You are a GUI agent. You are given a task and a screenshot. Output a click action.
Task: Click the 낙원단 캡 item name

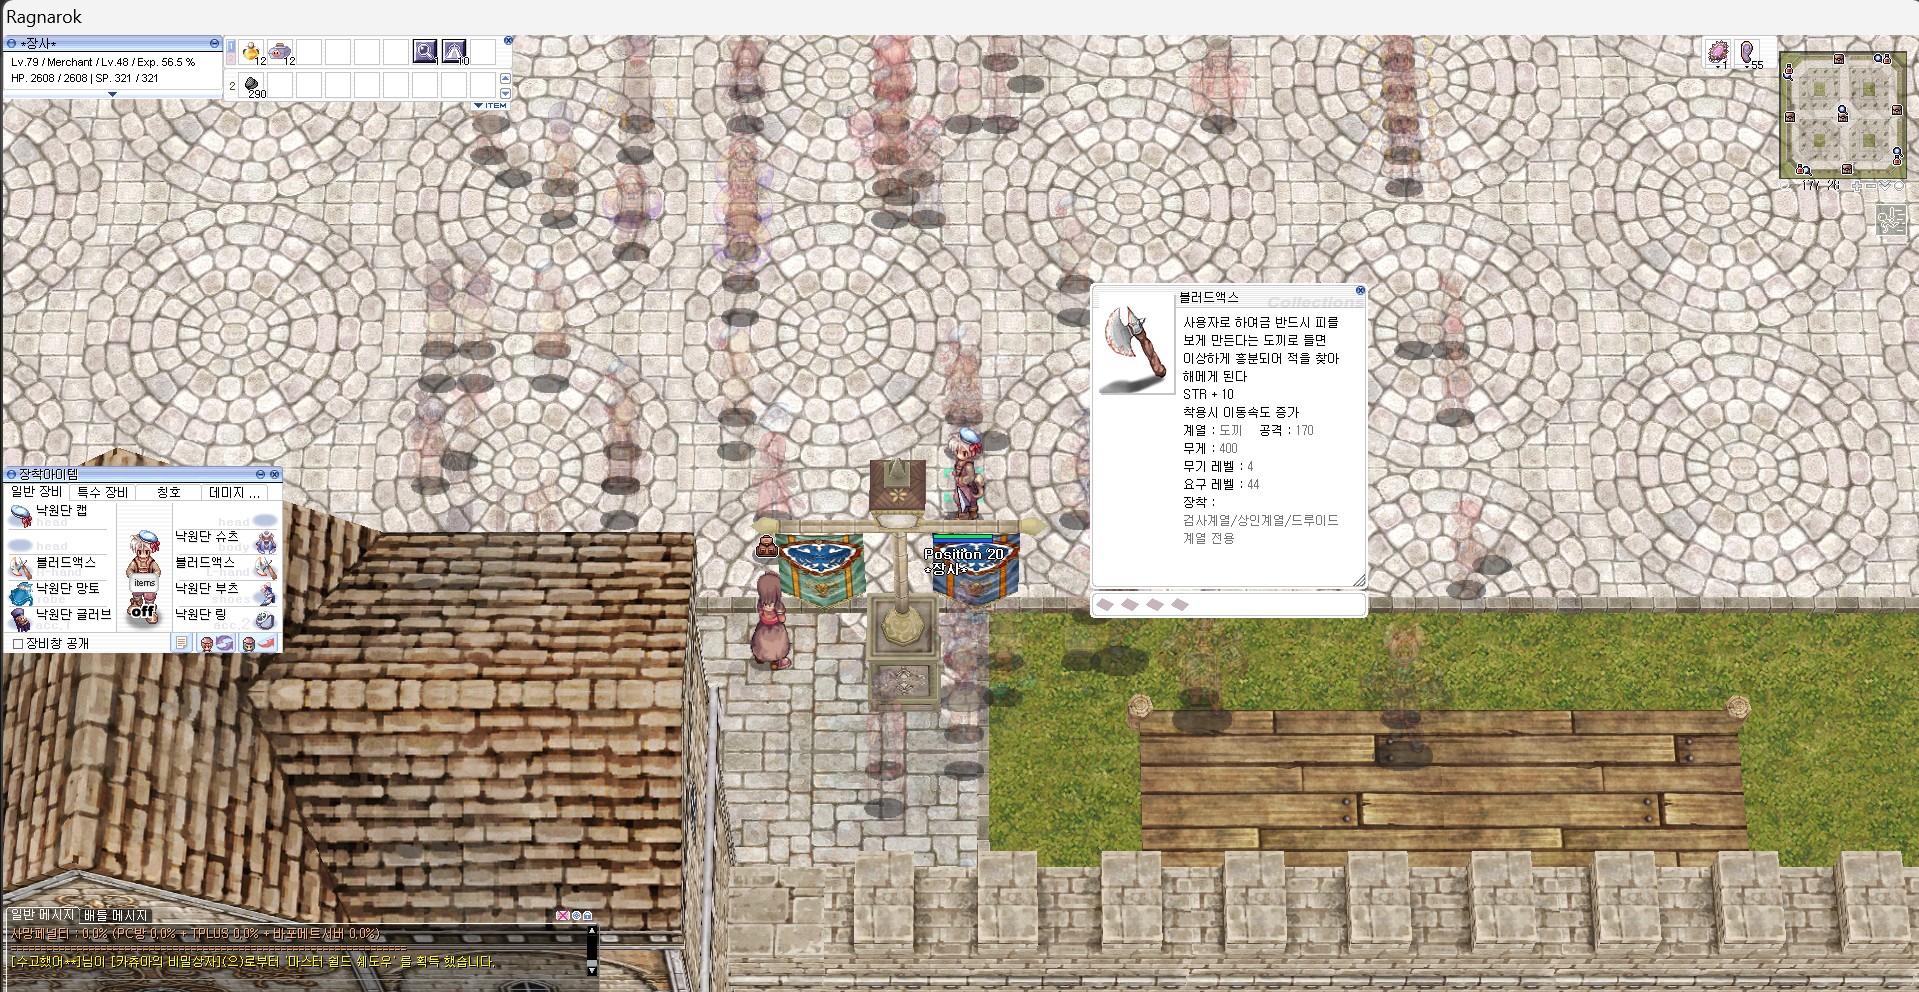pyautogui.click(x=62, y=510)
